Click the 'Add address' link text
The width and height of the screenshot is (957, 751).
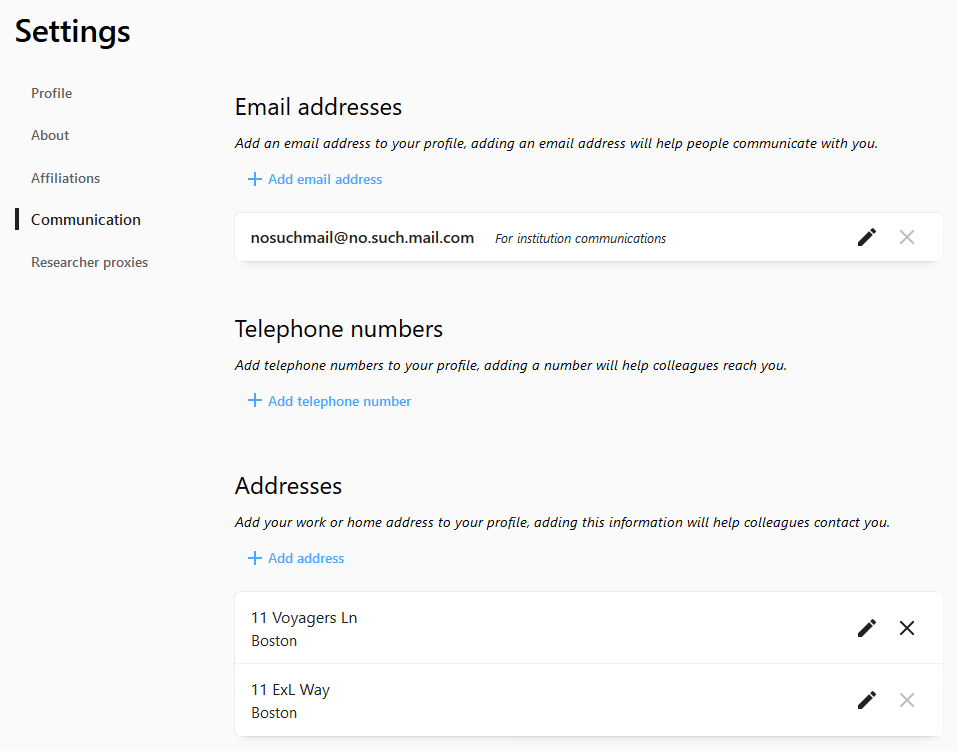[306, 558]
